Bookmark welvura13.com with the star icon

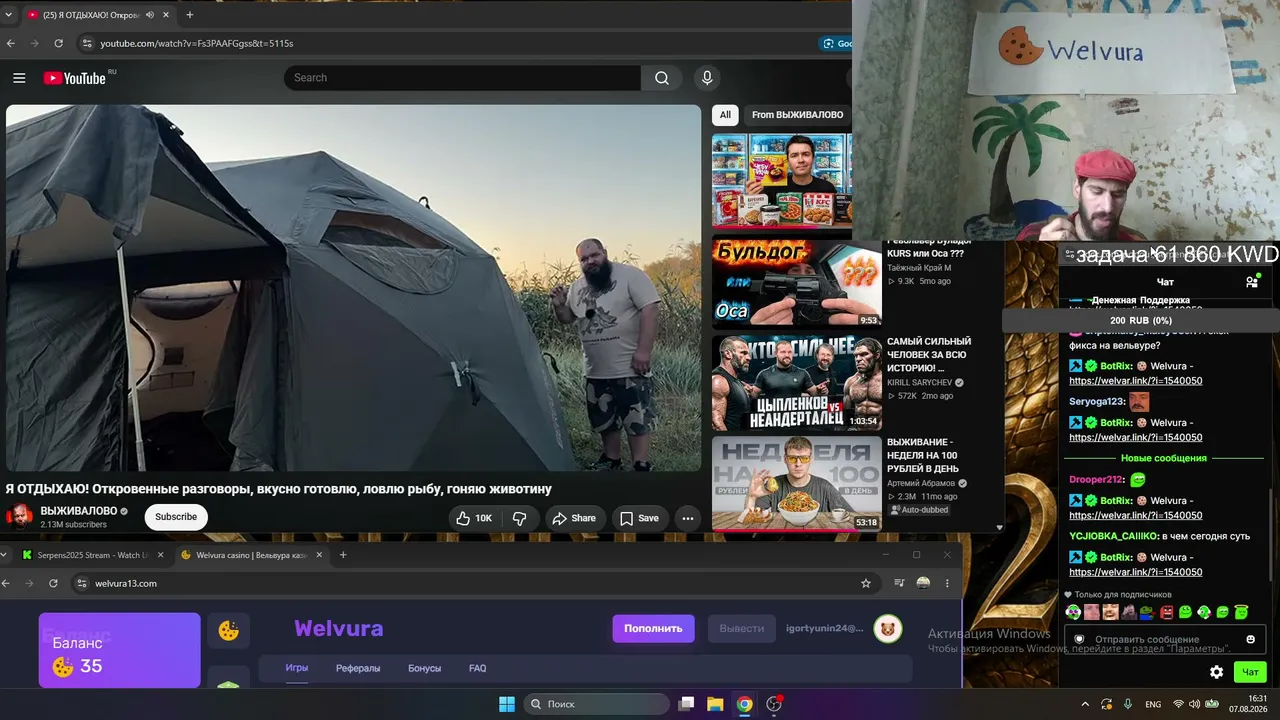pyautogui.click(x=866, y=583)
